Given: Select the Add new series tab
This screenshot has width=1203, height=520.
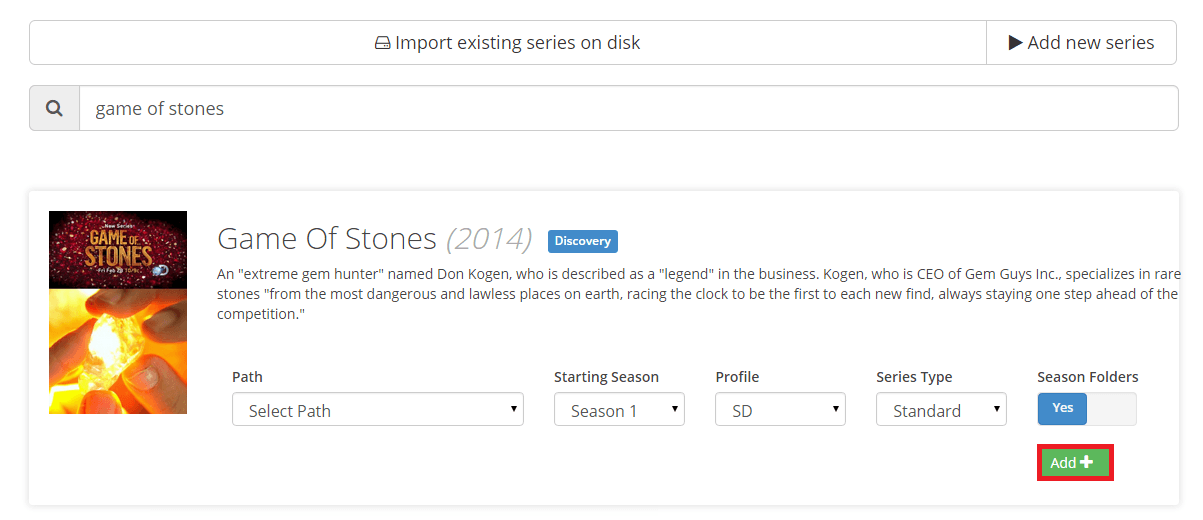Looking at the screenshot, I should (x=1081, y=43).
